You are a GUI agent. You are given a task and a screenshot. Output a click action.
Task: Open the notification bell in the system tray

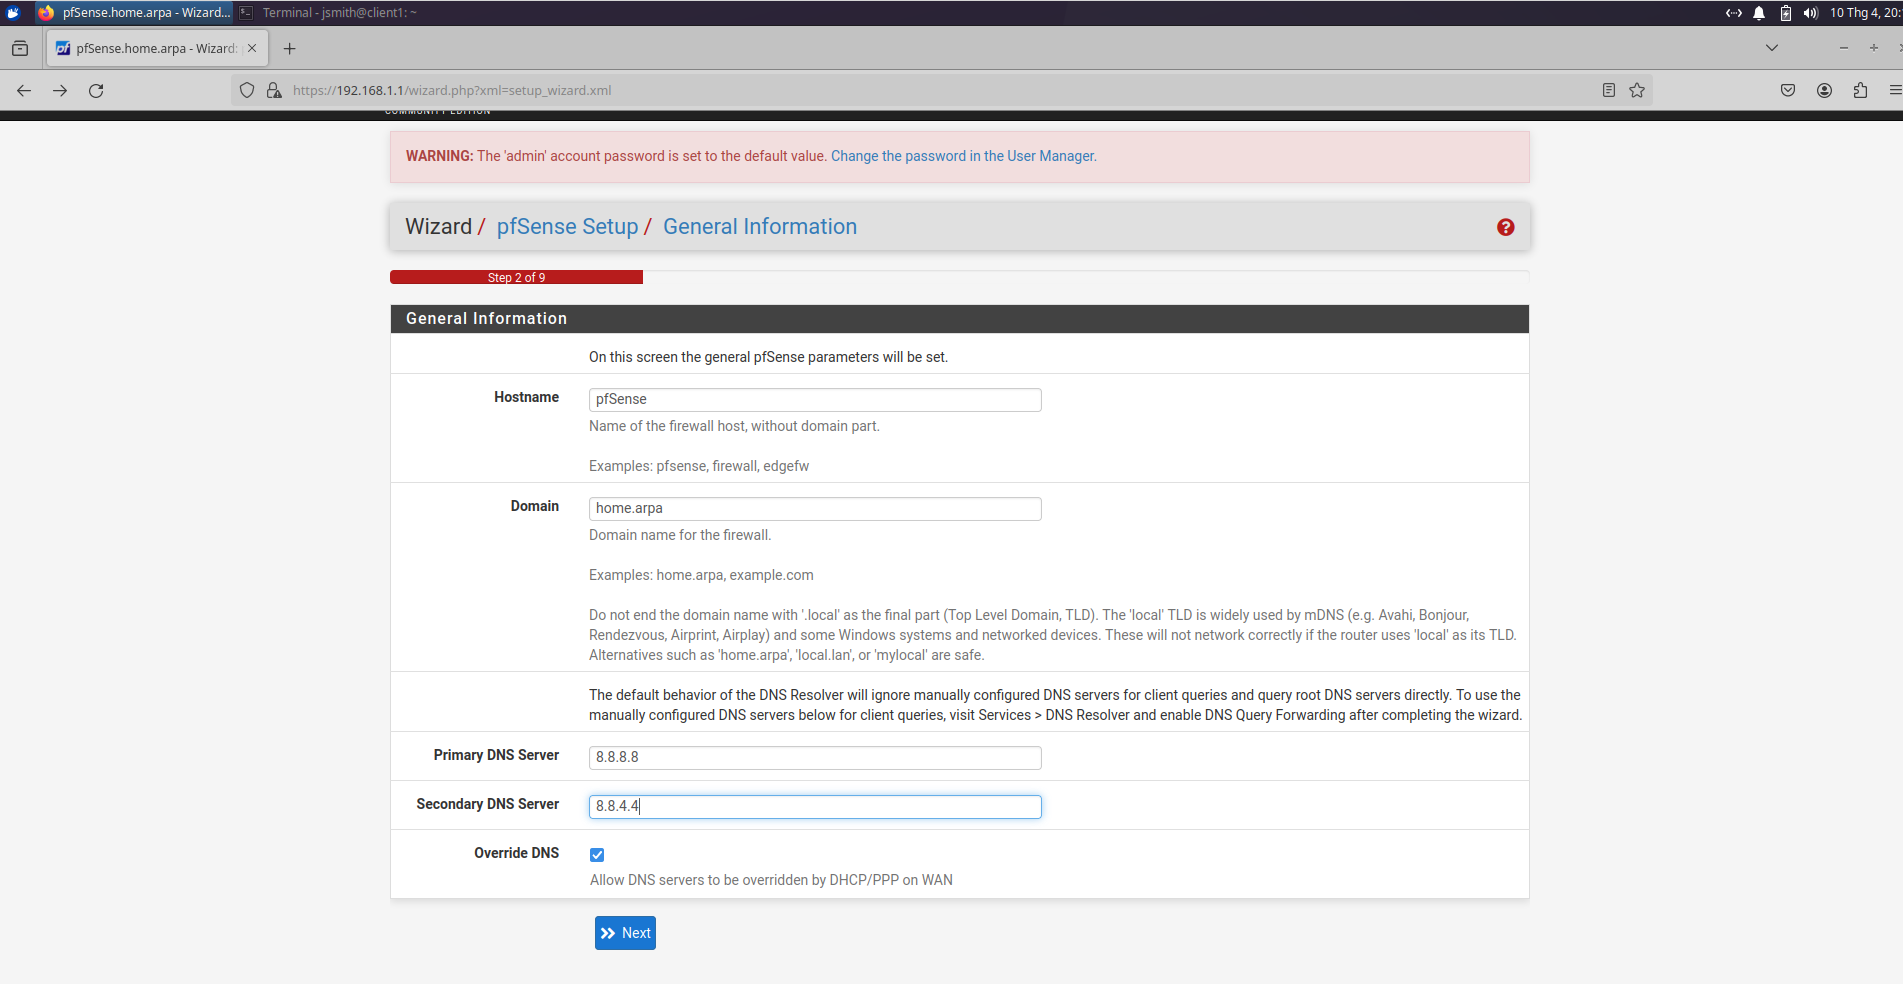(1759, 13)
